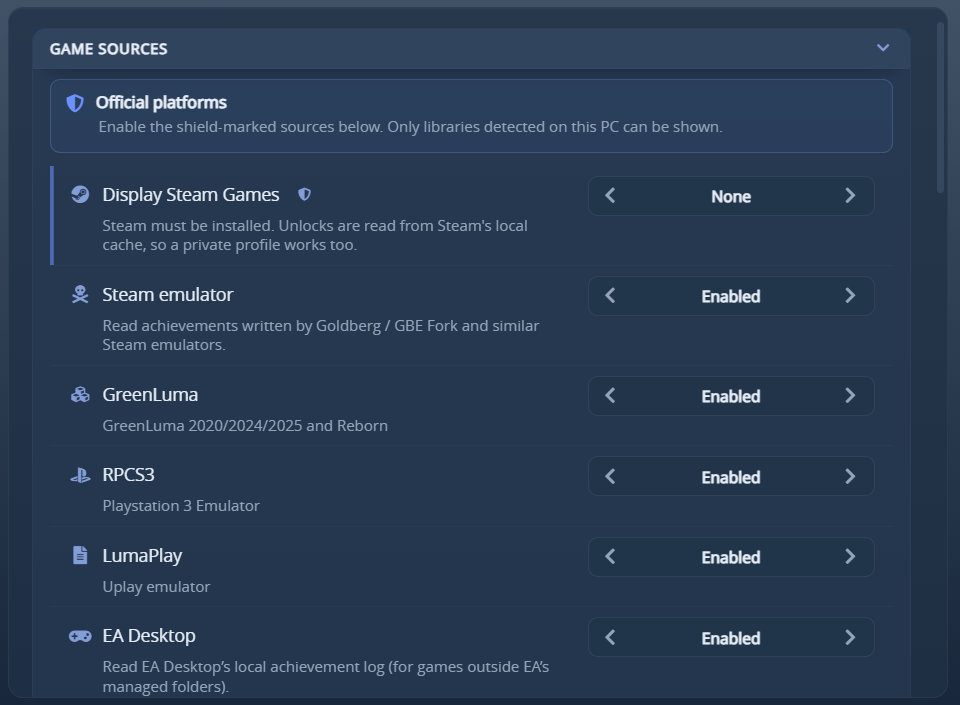Click the skull icon for Steam emulator
960x705 pixels.
click(x=80, y=294)
